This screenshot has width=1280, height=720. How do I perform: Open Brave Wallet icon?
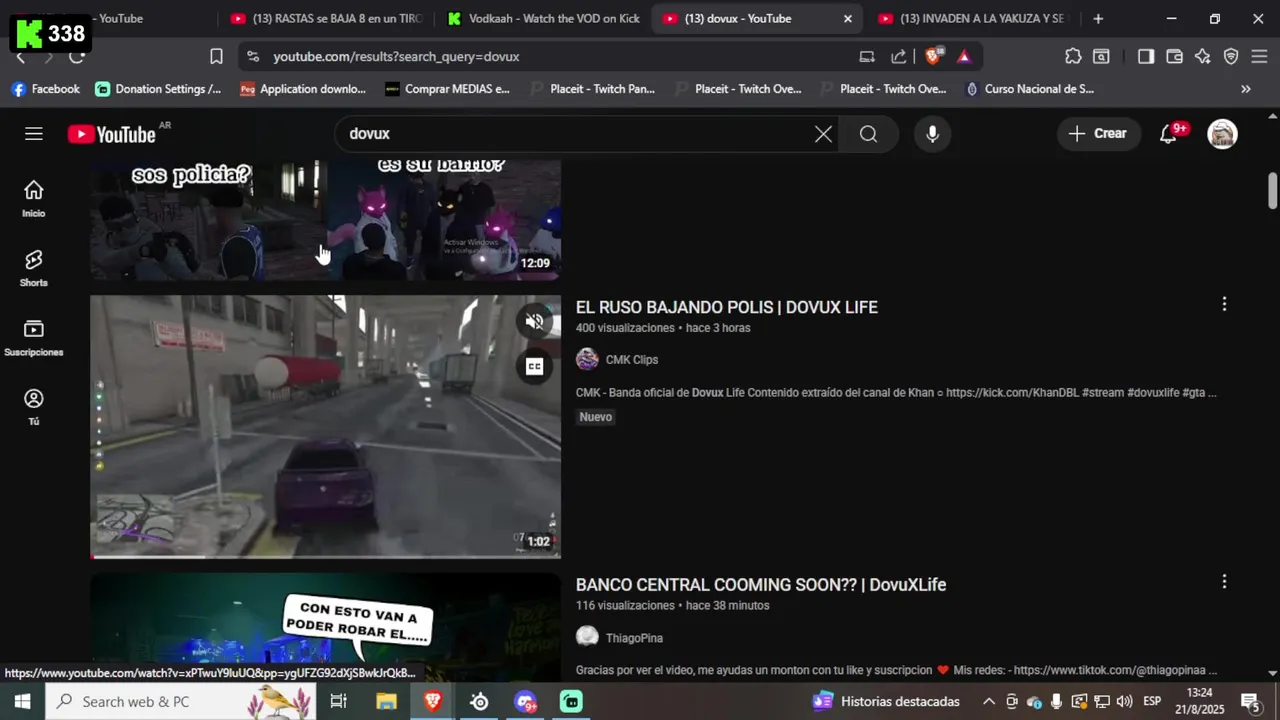coord(1174,57)
